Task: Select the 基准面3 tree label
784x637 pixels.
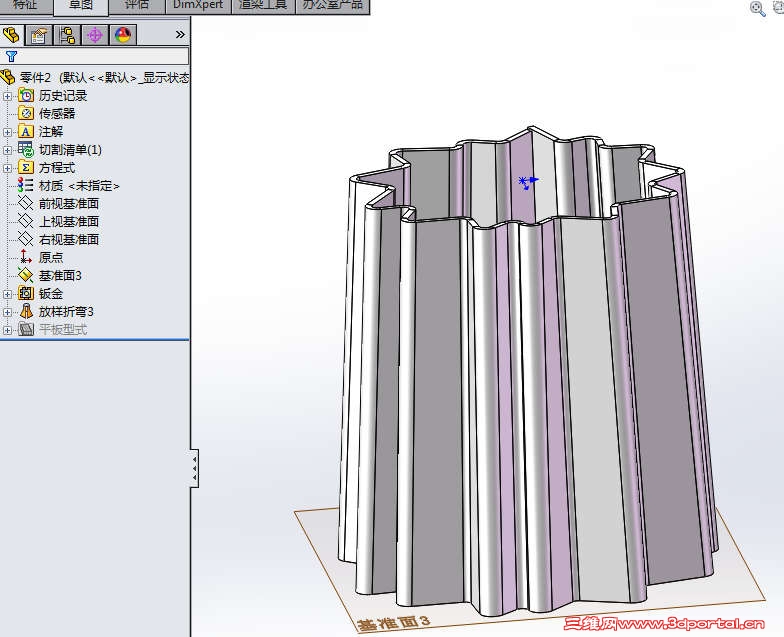Action: 60,276
